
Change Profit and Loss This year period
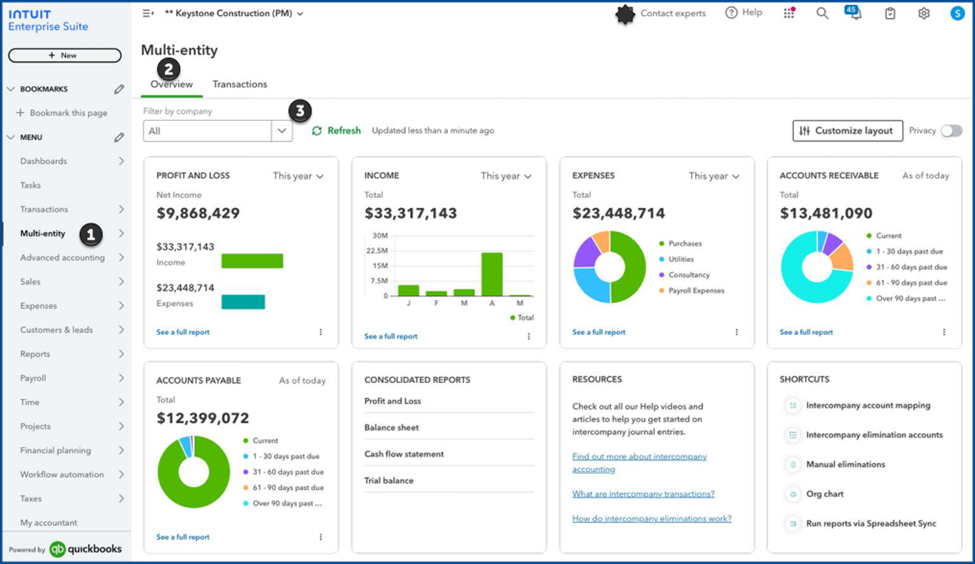[x=298, y=176]
